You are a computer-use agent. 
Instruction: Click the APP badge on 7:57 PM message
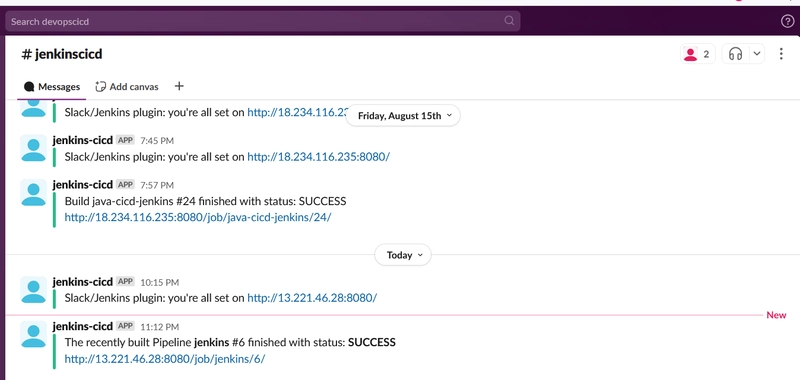[126, 185]
